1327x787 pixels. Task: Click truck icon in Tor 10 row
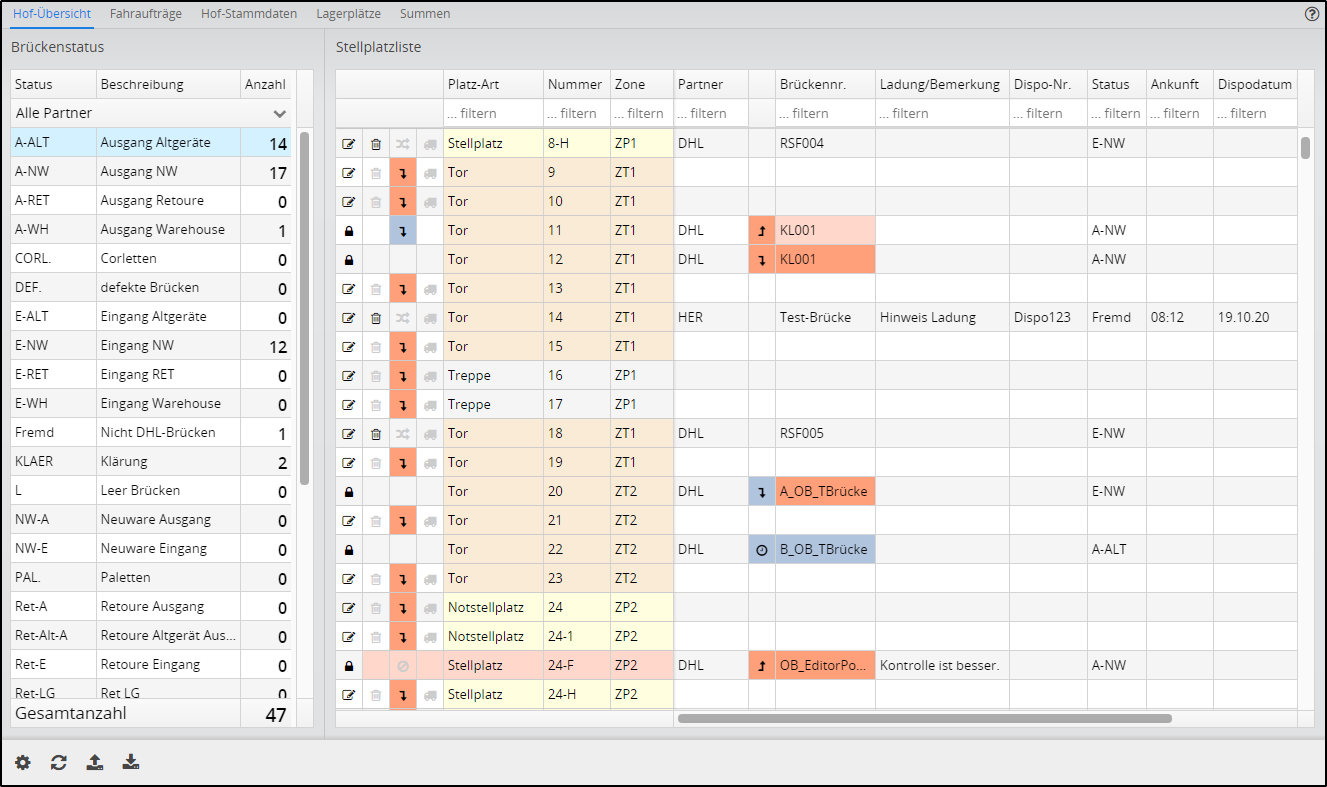[430, 202]
